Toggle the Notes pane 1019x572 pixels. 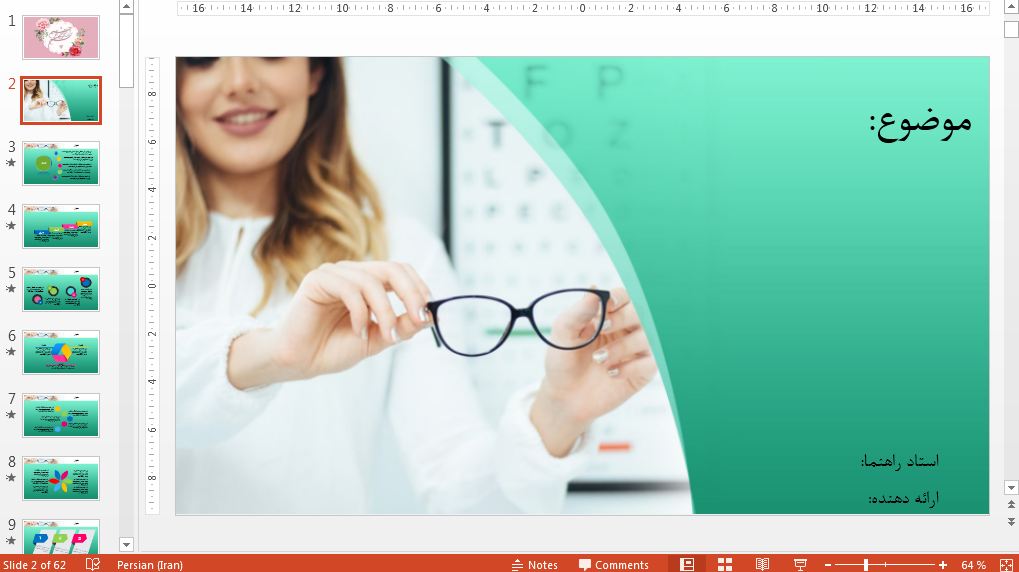[534, 565]
